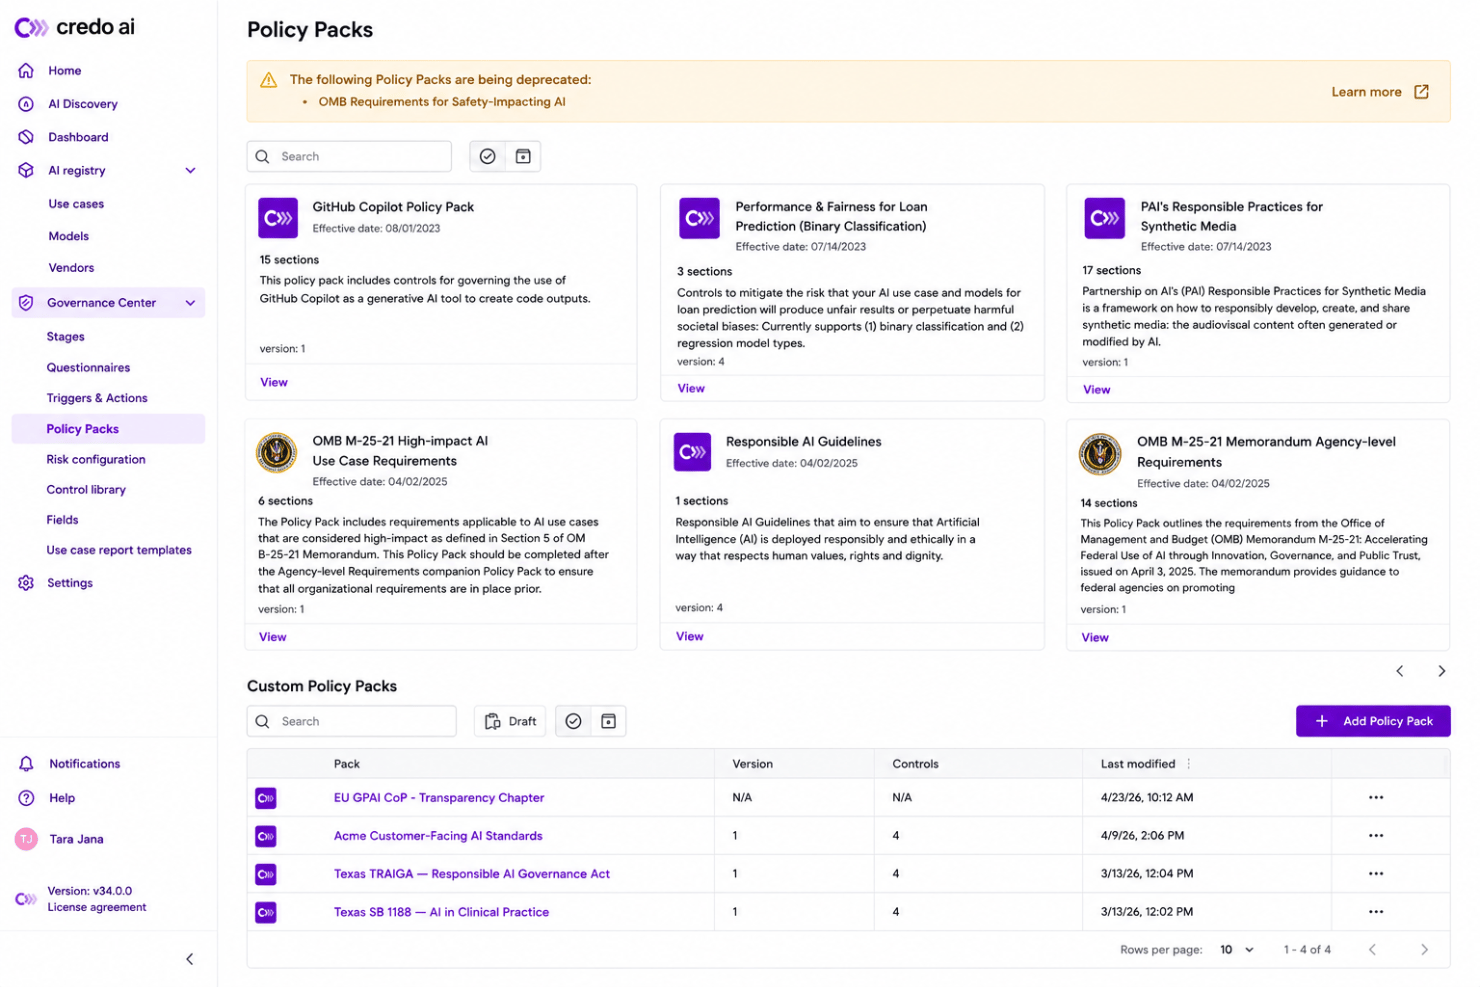Open Texas TRAIGA Responsible AI Governance Act
This screenshot has height=987, width=1480.
[x=472, y=874]
